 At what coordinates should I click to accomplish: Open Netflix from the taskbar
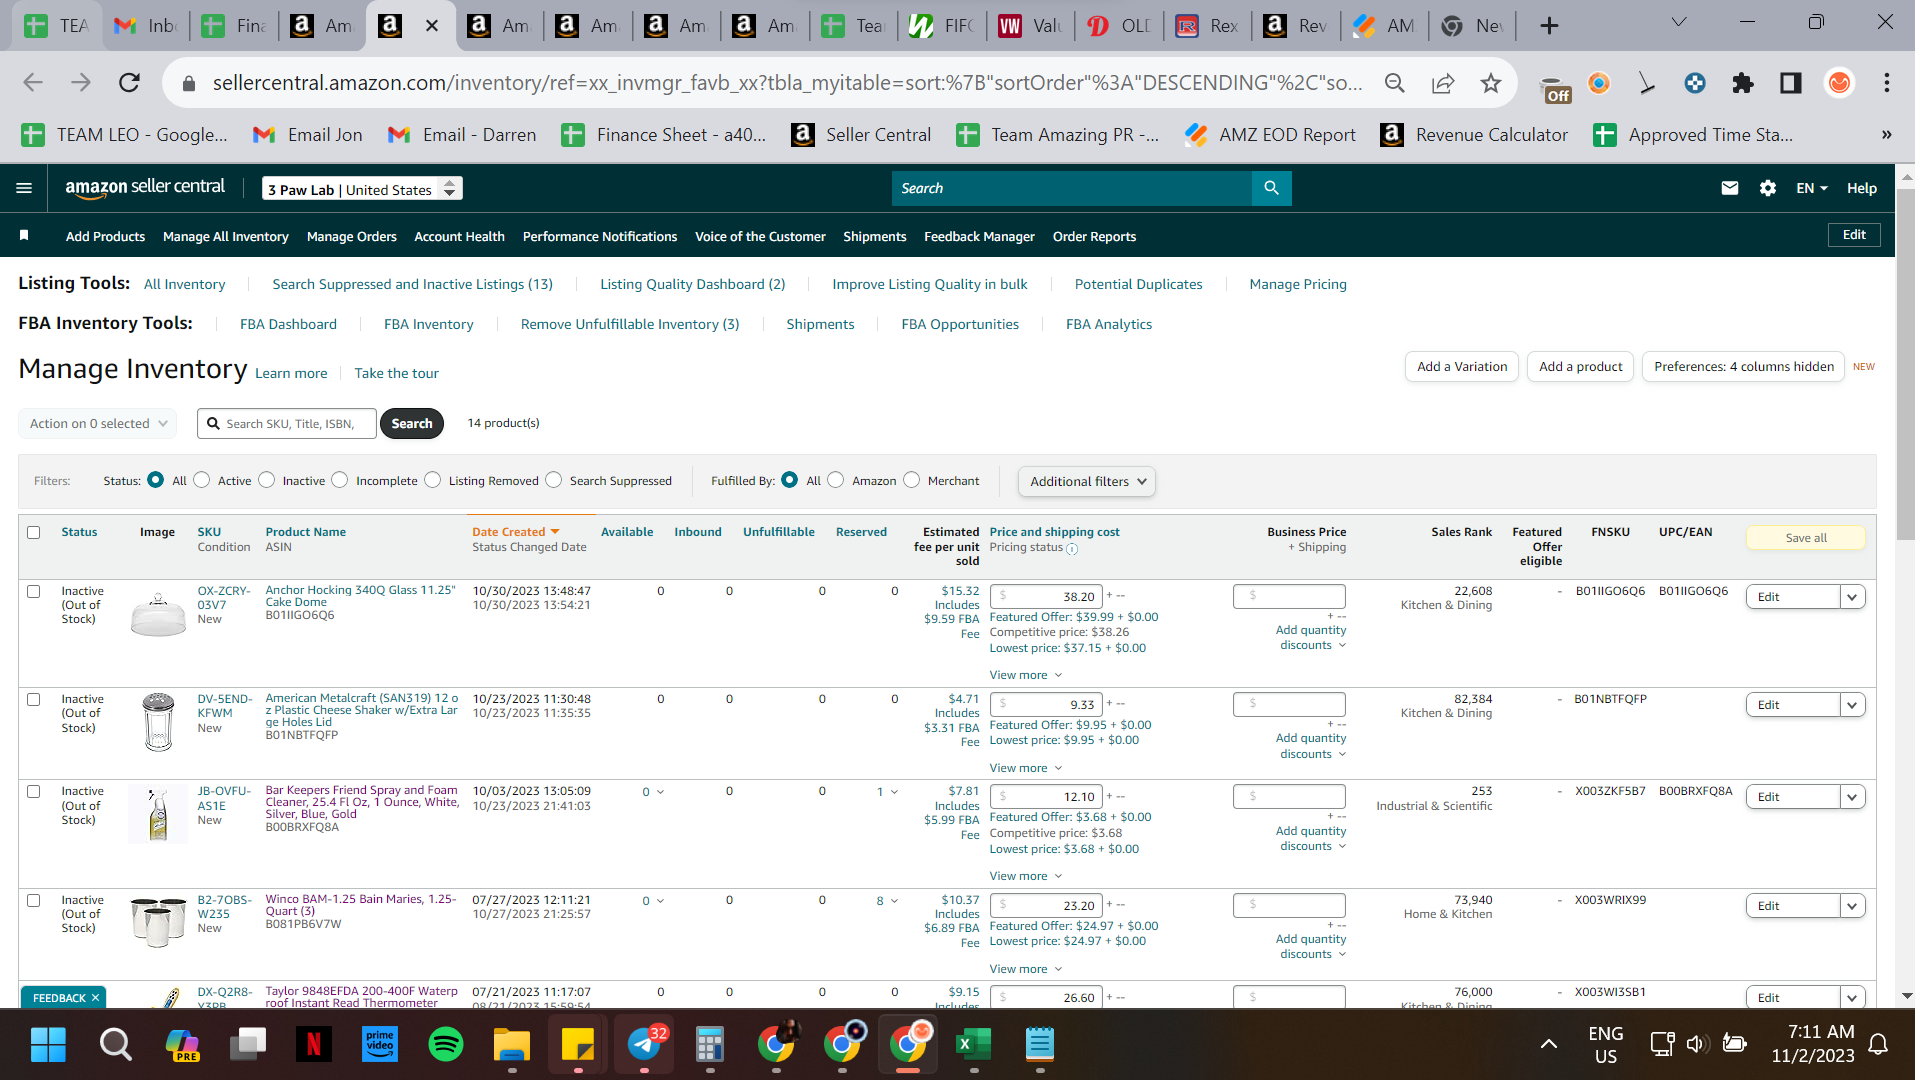tap(313, 1045)
